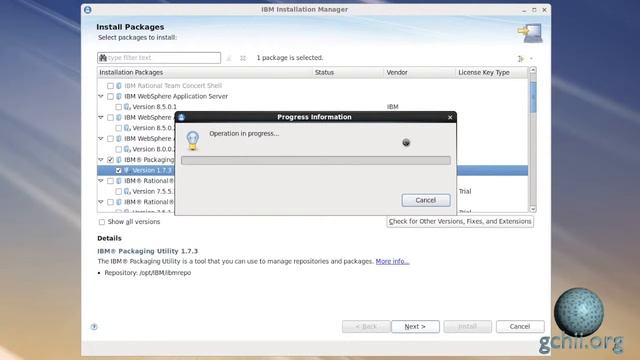Click the 'IBM® Packaging Utility 1.7.3' details heading
Viewport: 640px width, 360px height.
pyautogui.click(x=148, y=251)
